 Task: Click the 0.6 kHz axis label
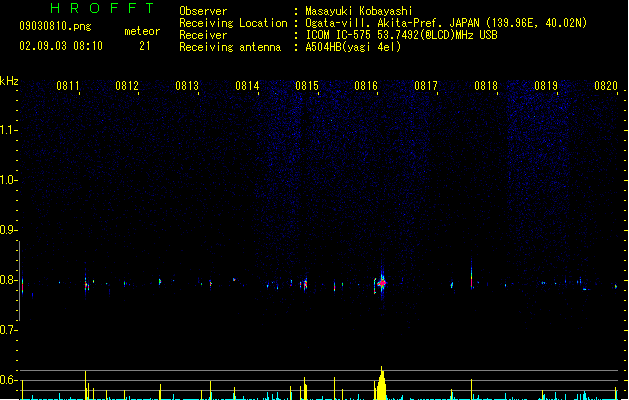coord(8,380)
